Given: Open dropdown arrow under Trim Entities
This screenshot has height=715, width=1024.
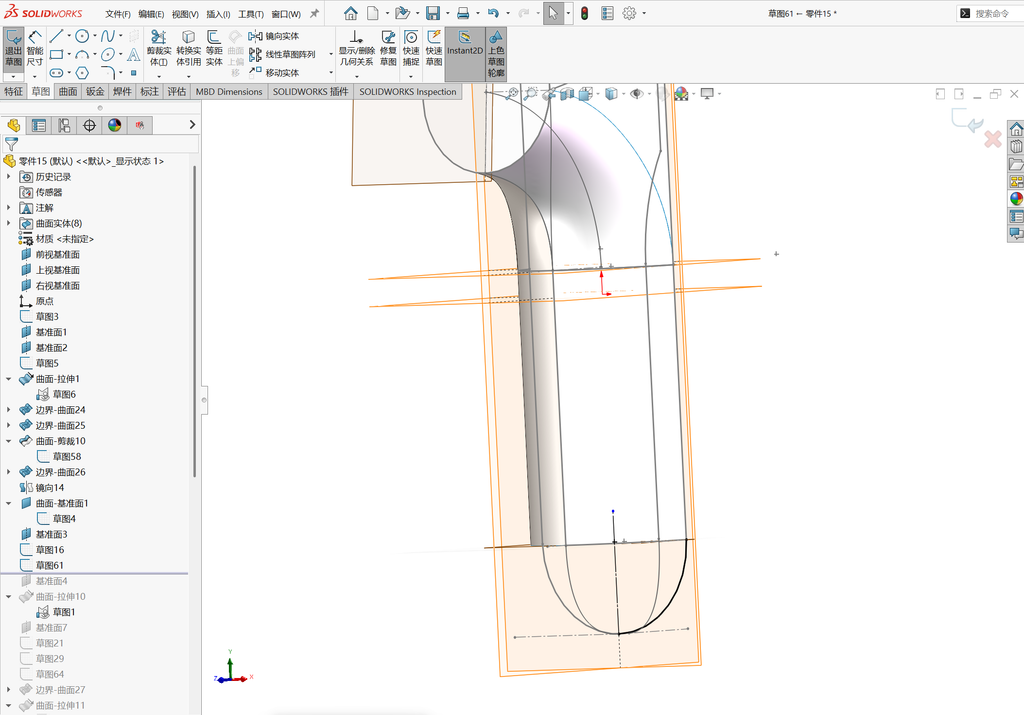Looking at the screenshot, I should pyautogui.click(x=158, y=76).
